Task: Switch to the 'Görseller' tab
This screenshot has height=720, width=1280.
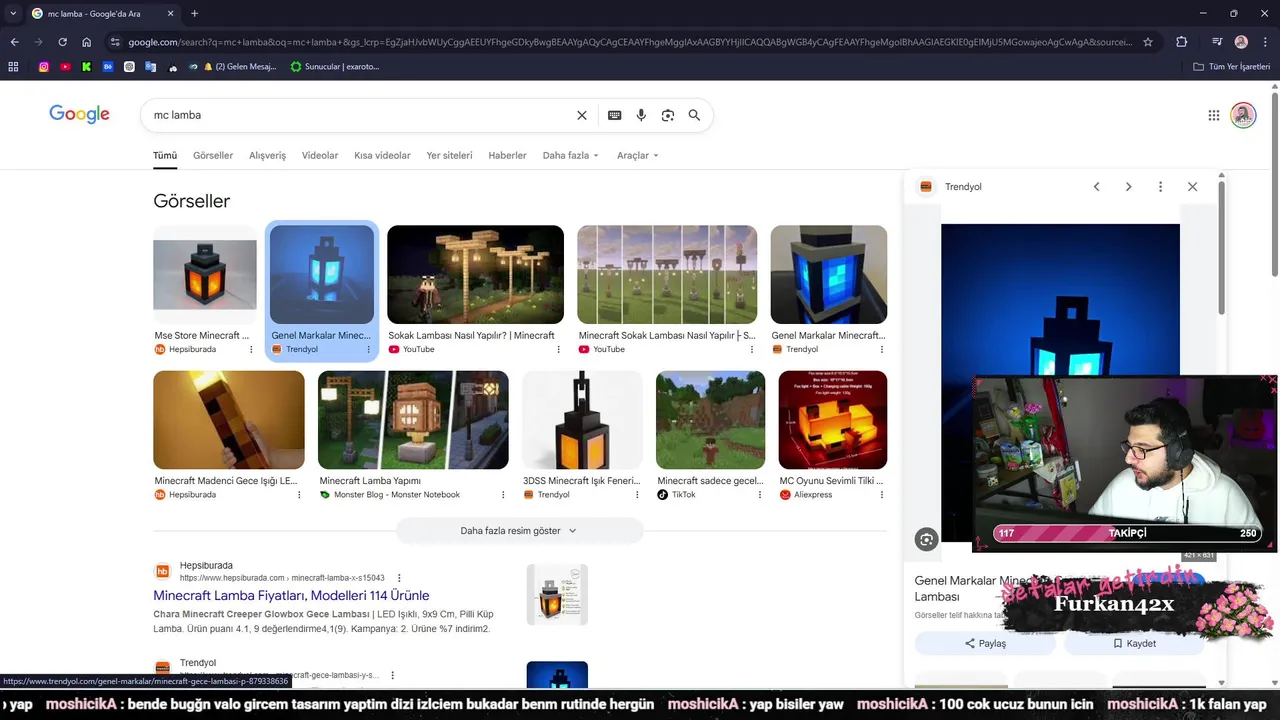Action: click(x=213, y=155)
